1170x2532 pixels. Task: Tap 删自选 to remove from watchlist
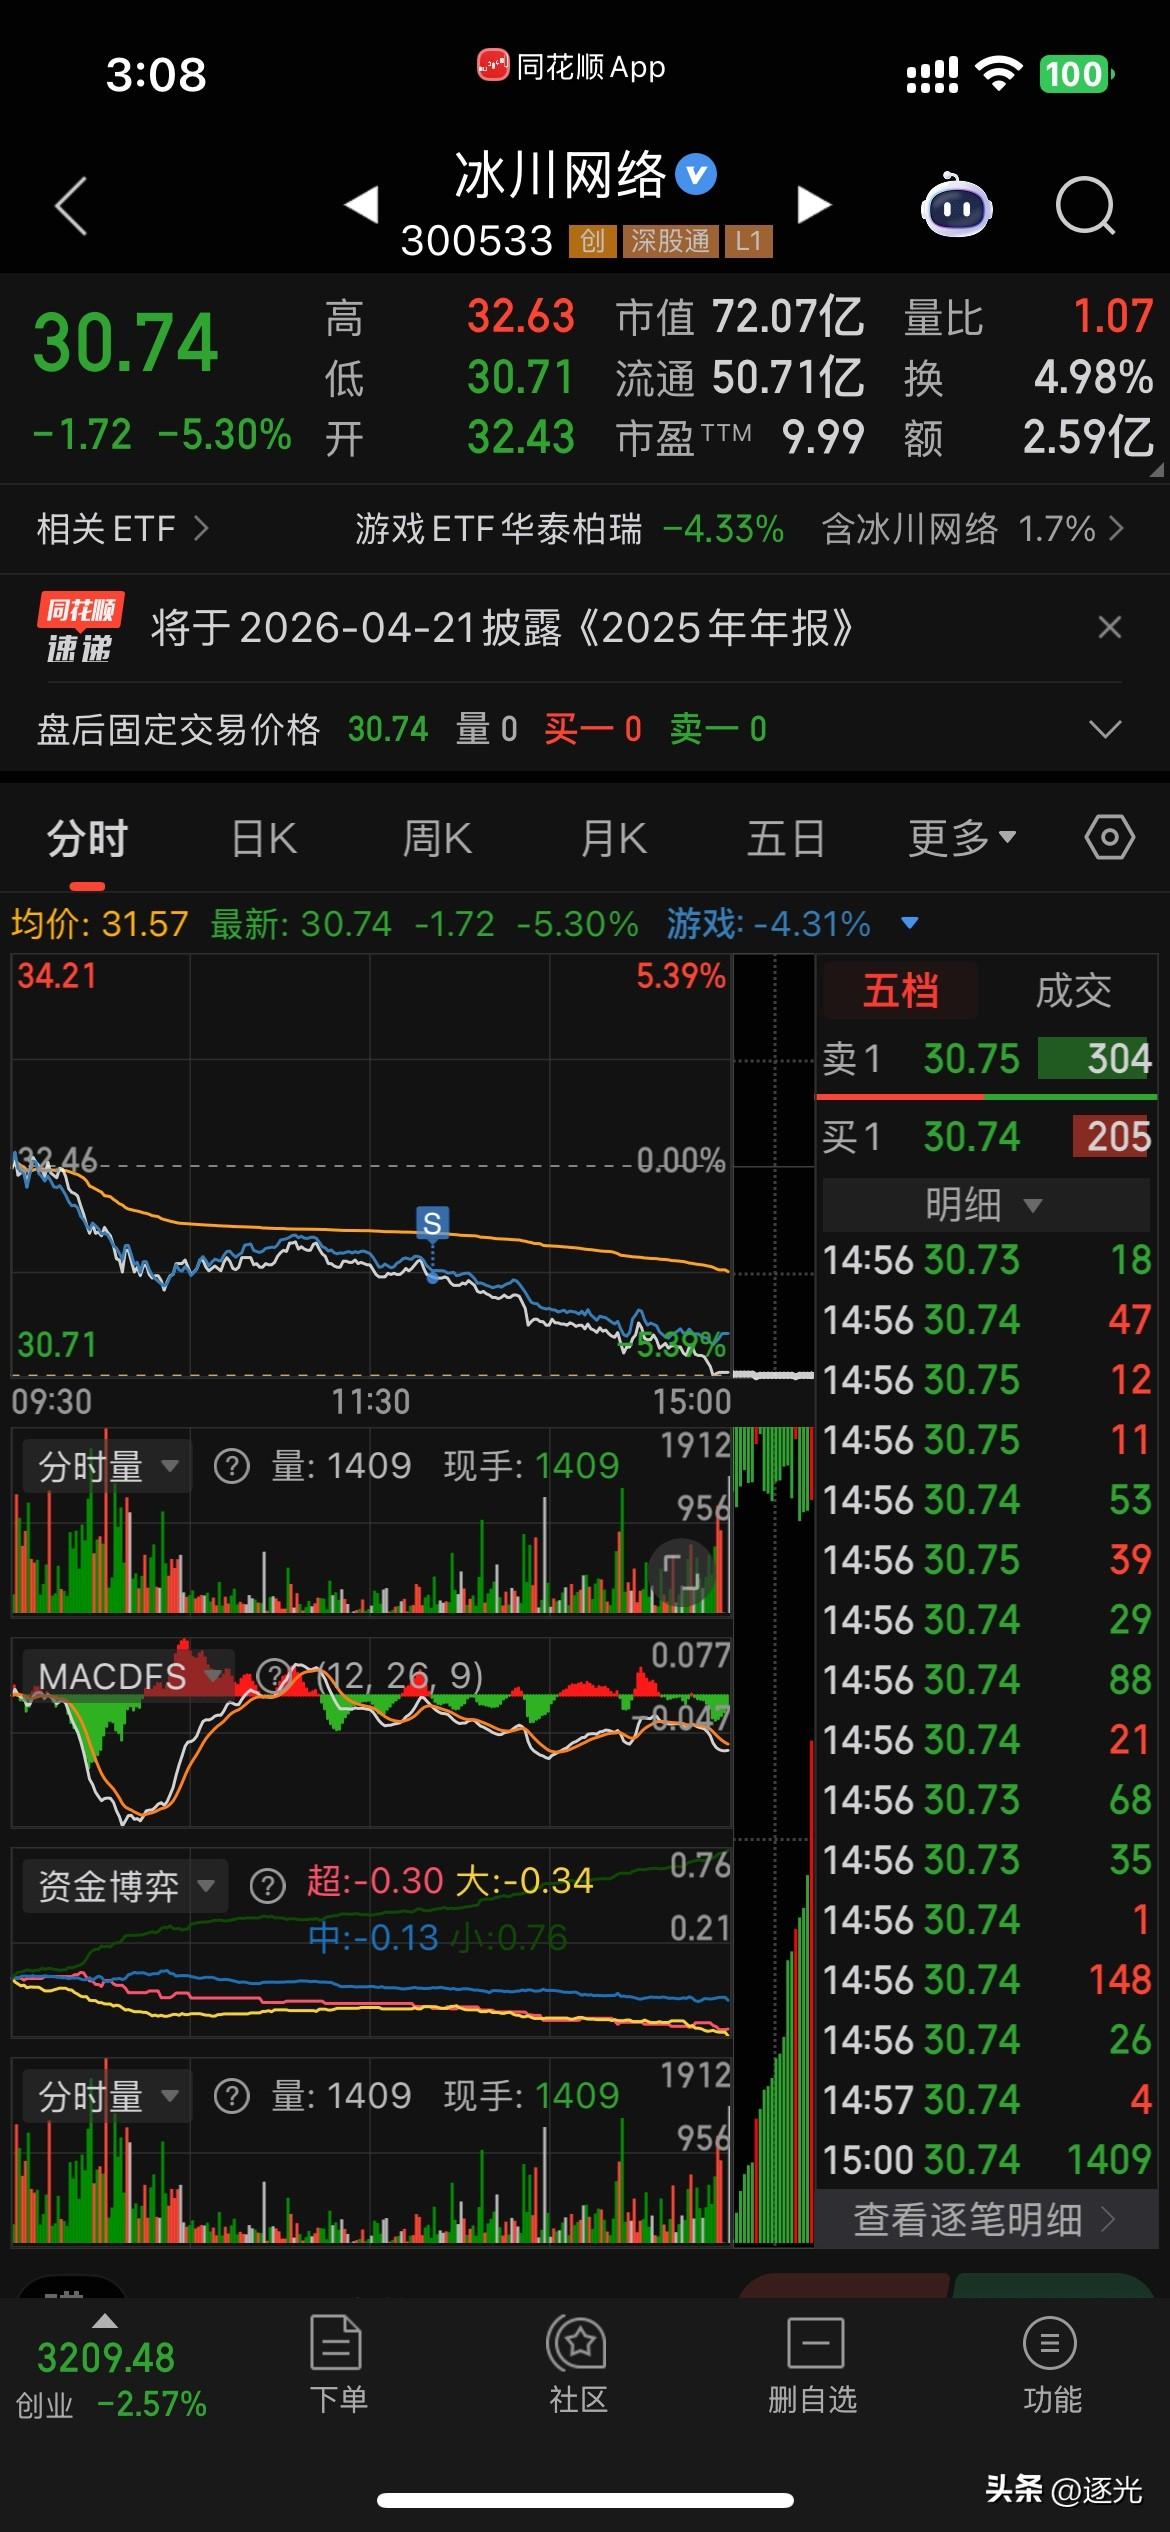pos(813,2366)
